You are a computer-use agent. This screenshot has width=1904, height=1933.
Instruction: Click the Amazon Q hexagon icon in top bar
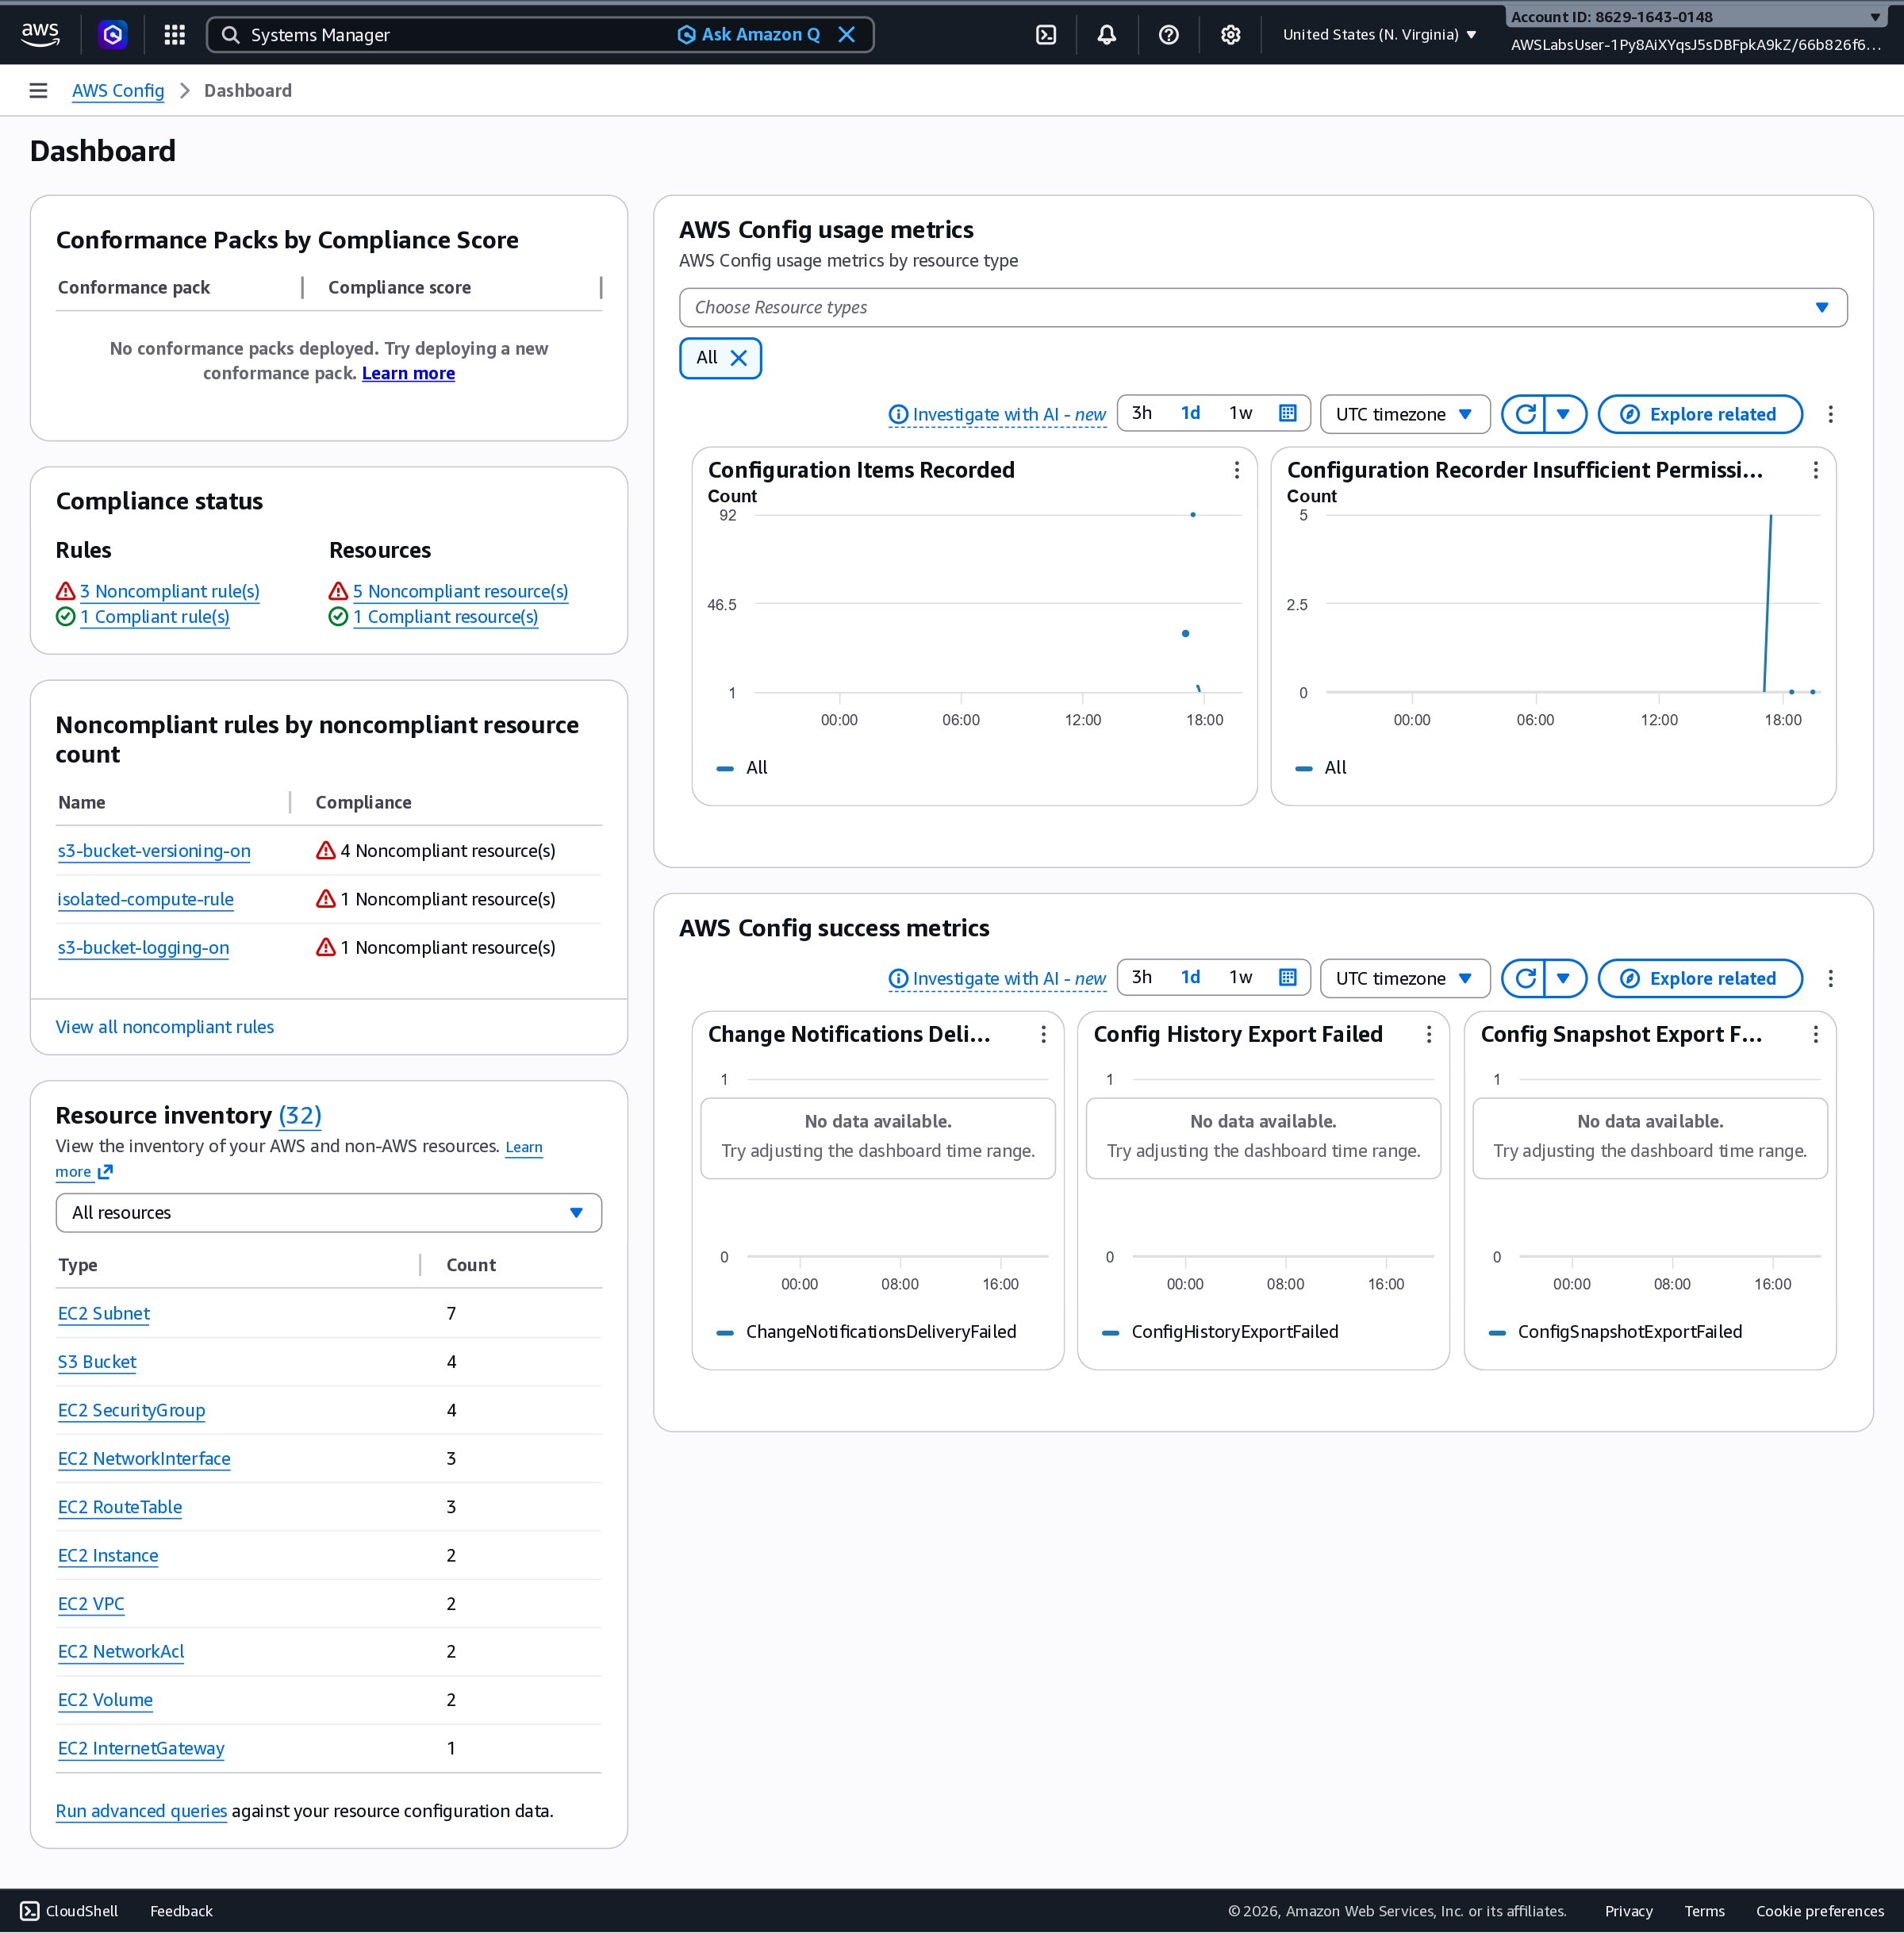point(113,35)
